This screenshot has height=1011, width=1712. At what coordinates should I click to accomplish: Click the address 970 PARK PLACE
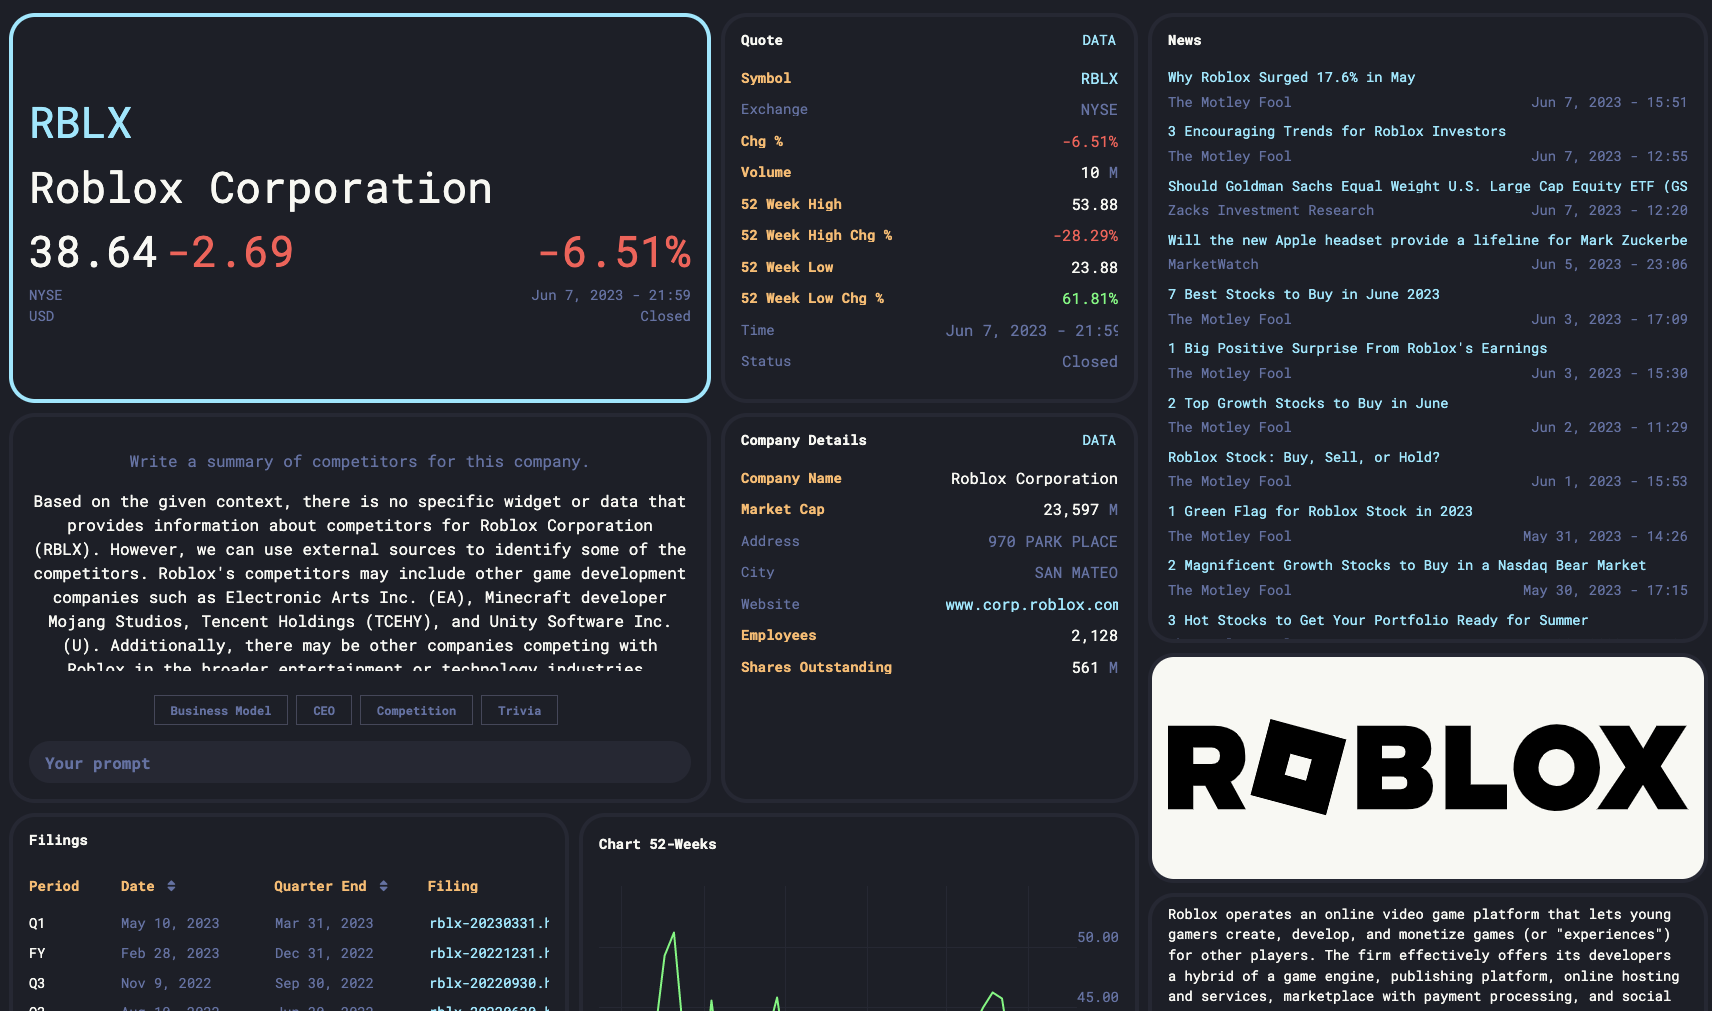1053,541
